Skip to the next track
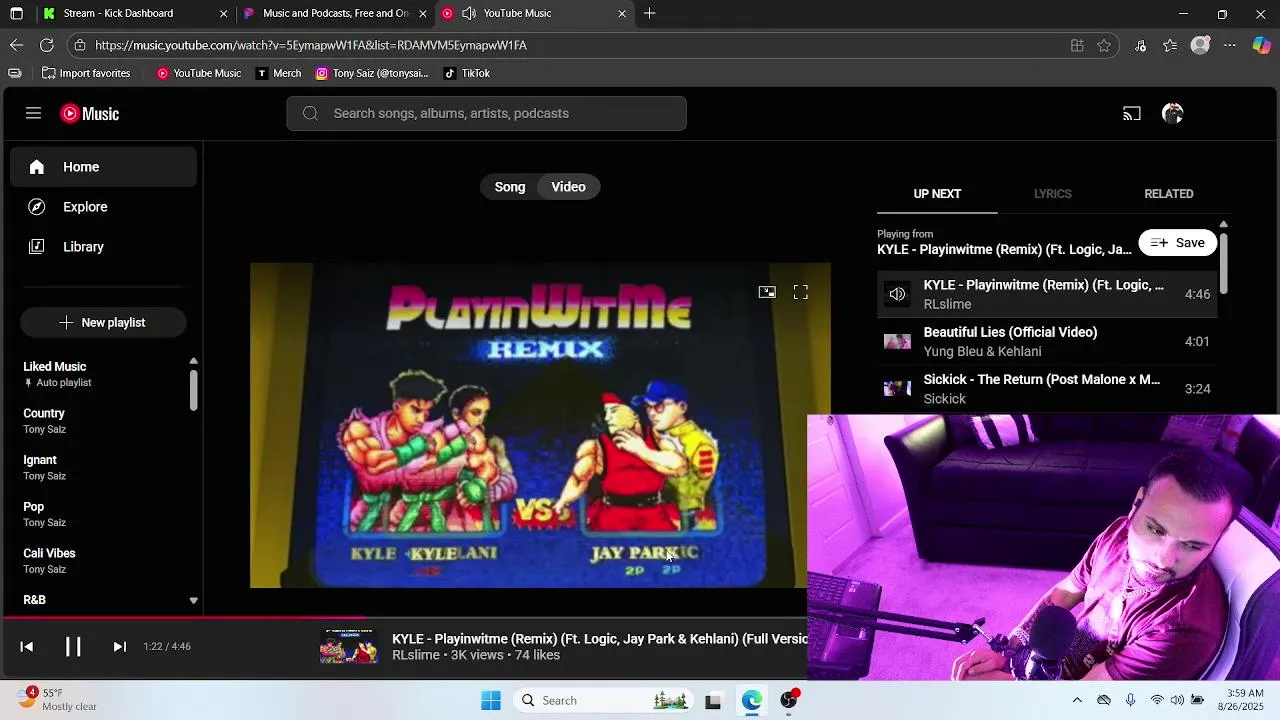The height and width of the screenshot is (720, 1280). [119, 647]
